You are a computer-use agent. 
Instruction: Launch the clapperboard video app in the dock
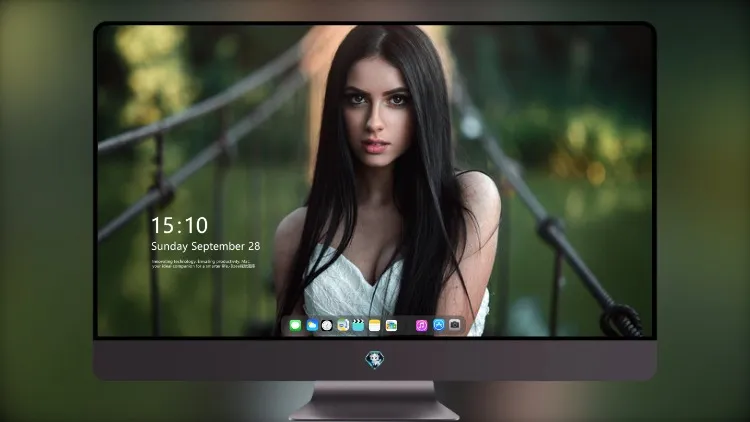click(x=358, y=325)
